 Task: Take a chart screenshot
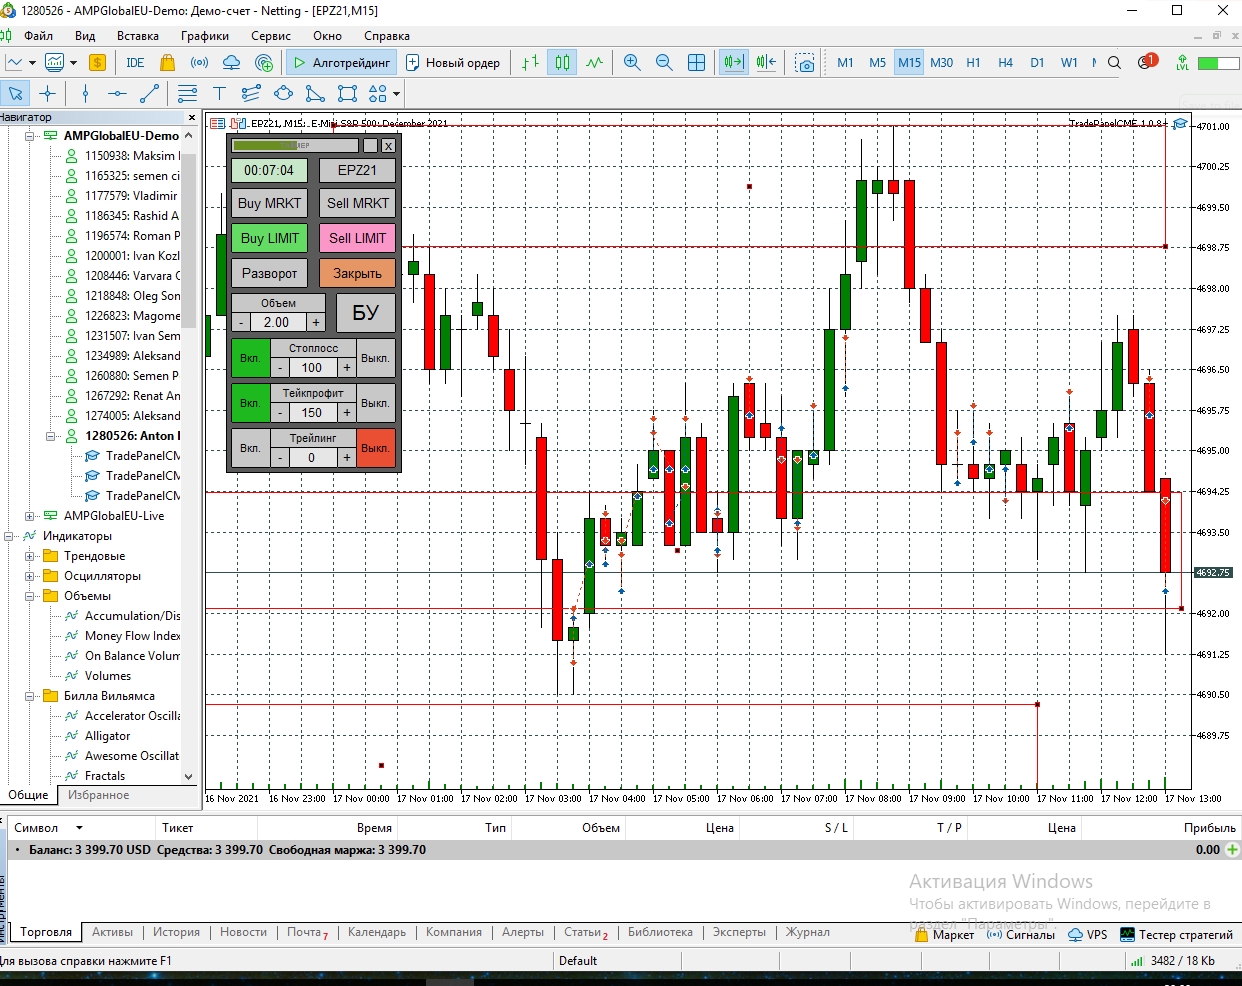click(805, 63)
